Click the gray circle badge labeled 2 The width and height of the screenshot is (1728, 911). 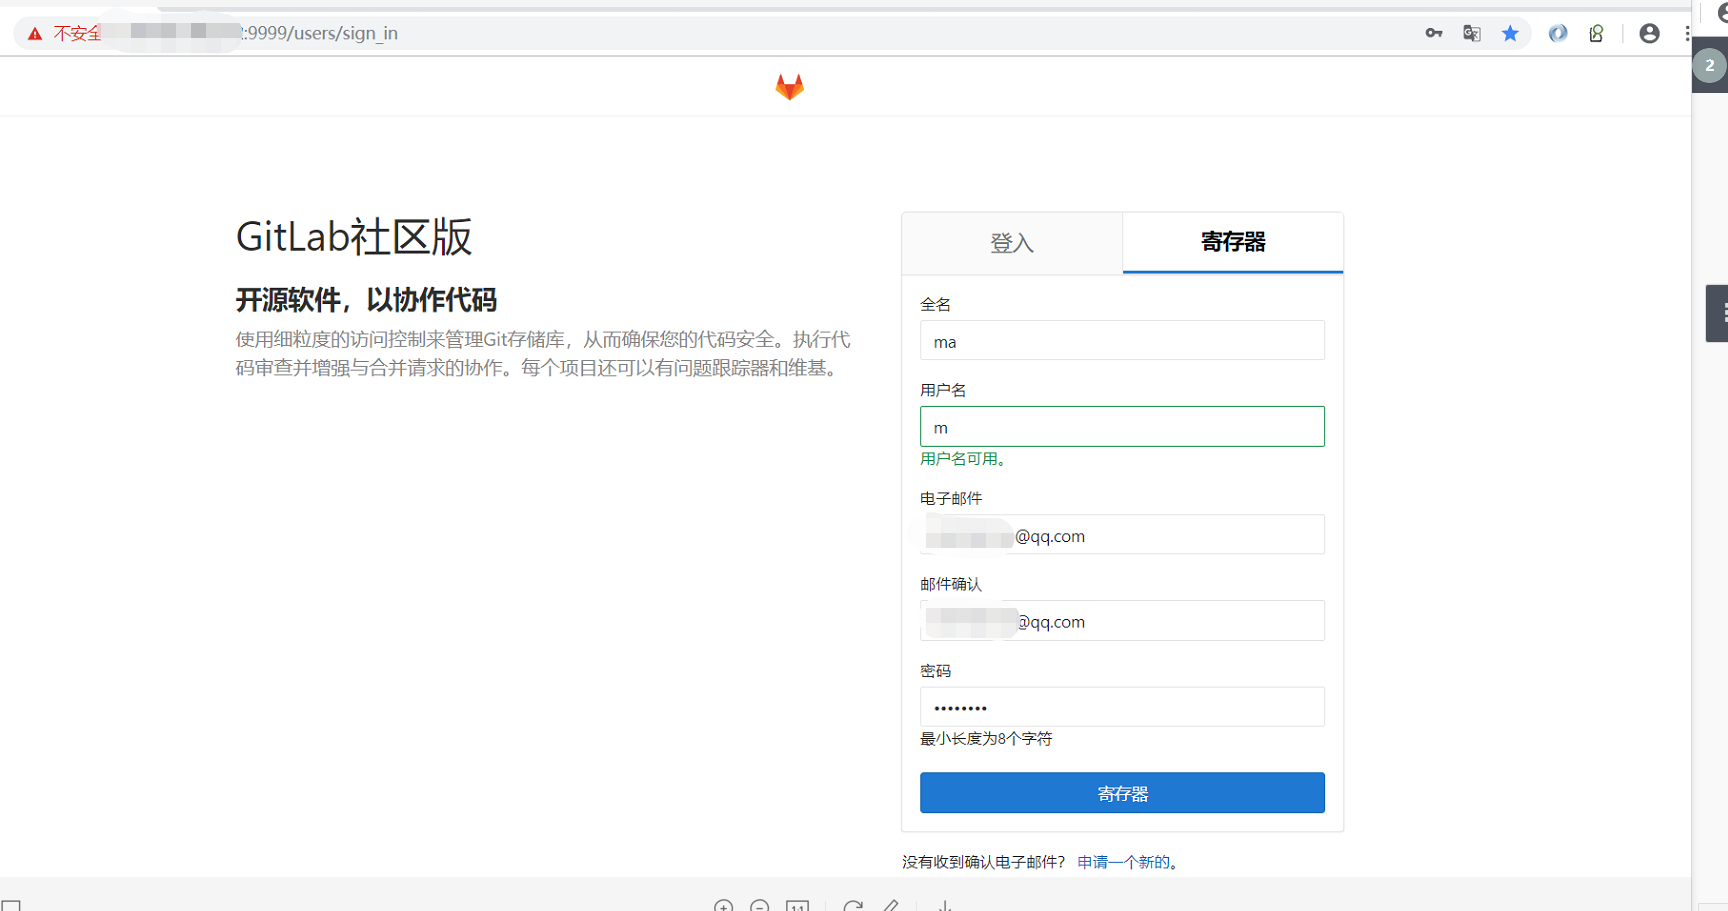1710,66
